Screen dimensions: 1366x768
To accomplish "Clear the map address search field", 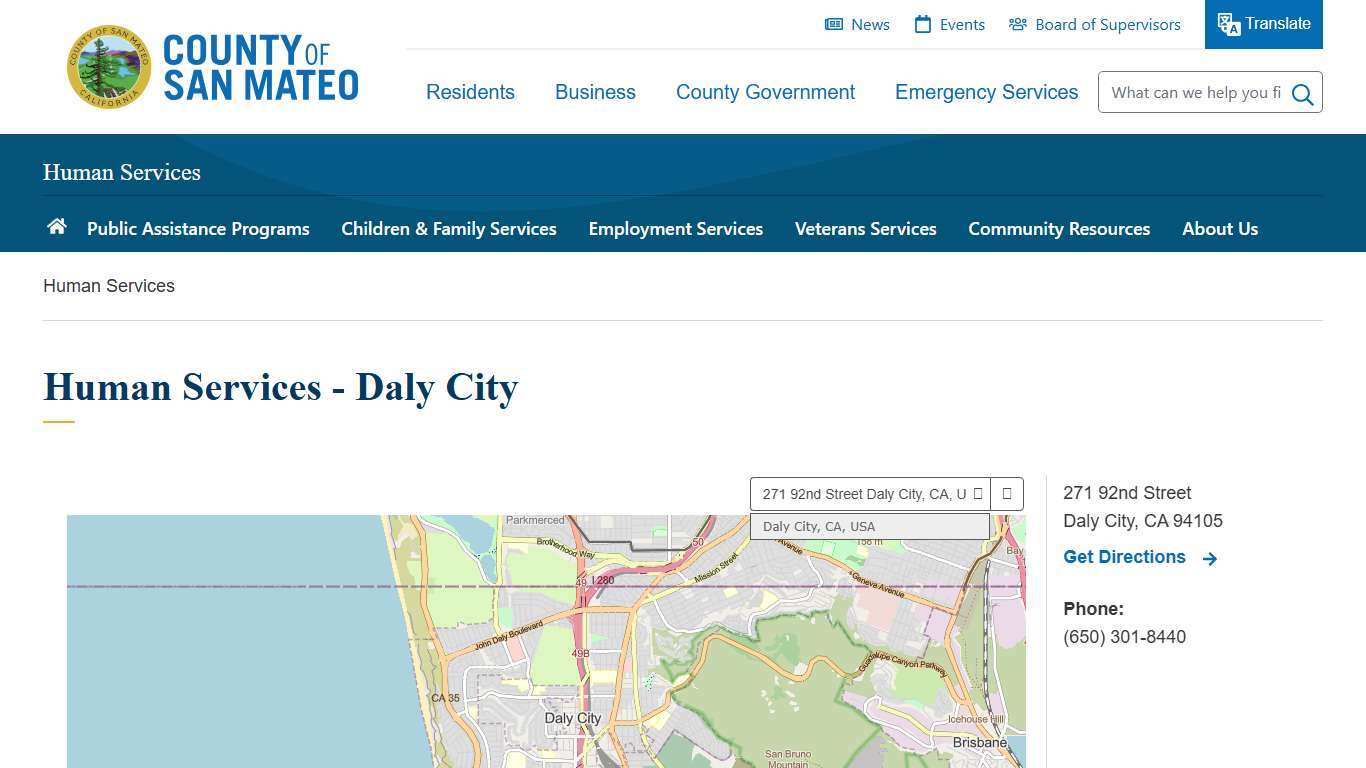I will point(979,493).
